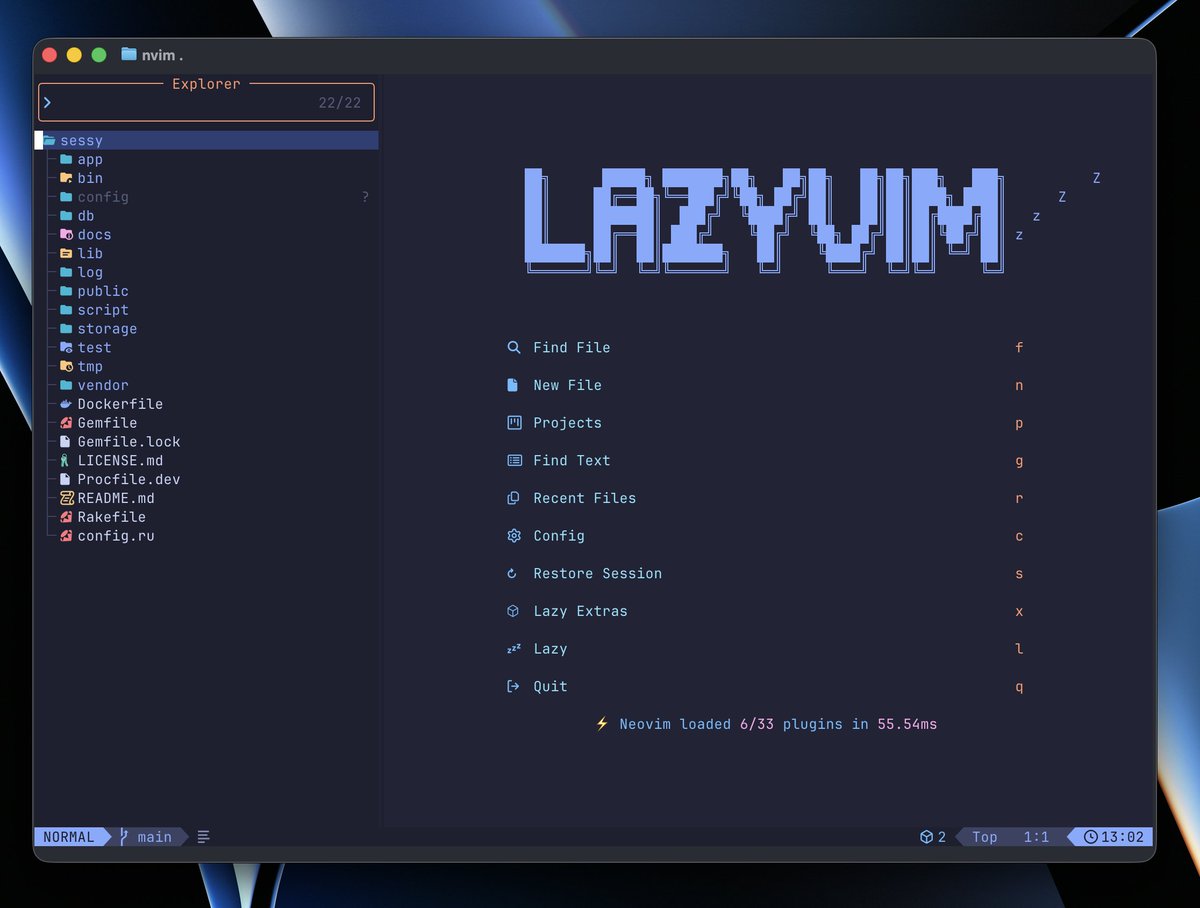Click the Rakefile ruby icon
The image size is (1200, 908).
click(x=66, y=517)
